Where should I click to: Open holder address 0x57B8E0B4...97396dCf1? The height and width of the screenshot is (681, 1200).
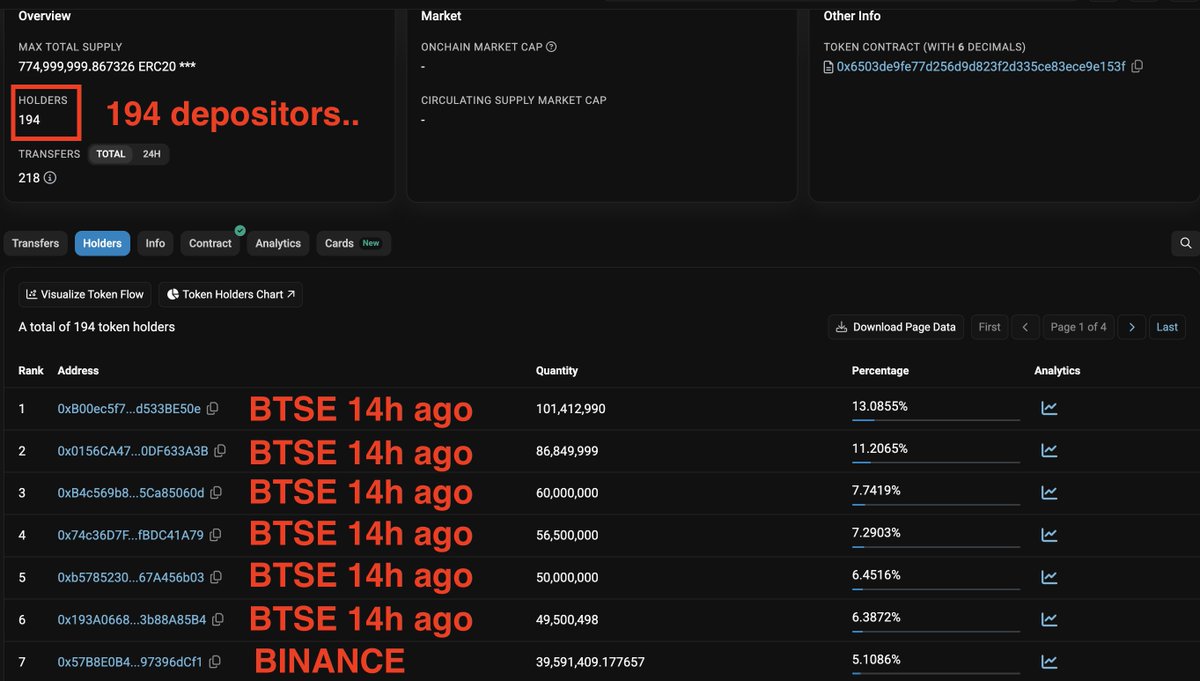click(x=130, y=662)
